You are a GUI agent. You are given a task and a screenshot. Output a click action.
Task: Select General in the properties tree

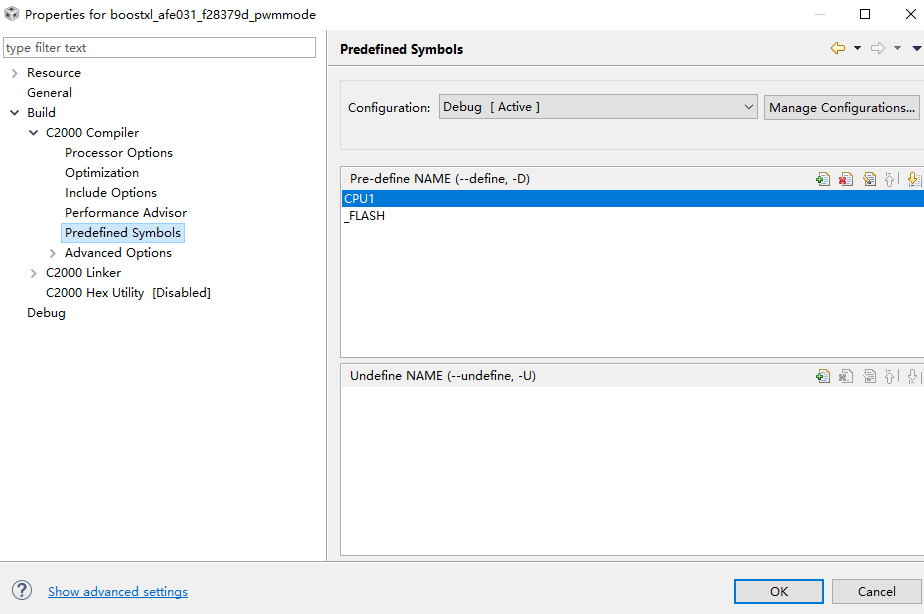(x=50, y=93)
